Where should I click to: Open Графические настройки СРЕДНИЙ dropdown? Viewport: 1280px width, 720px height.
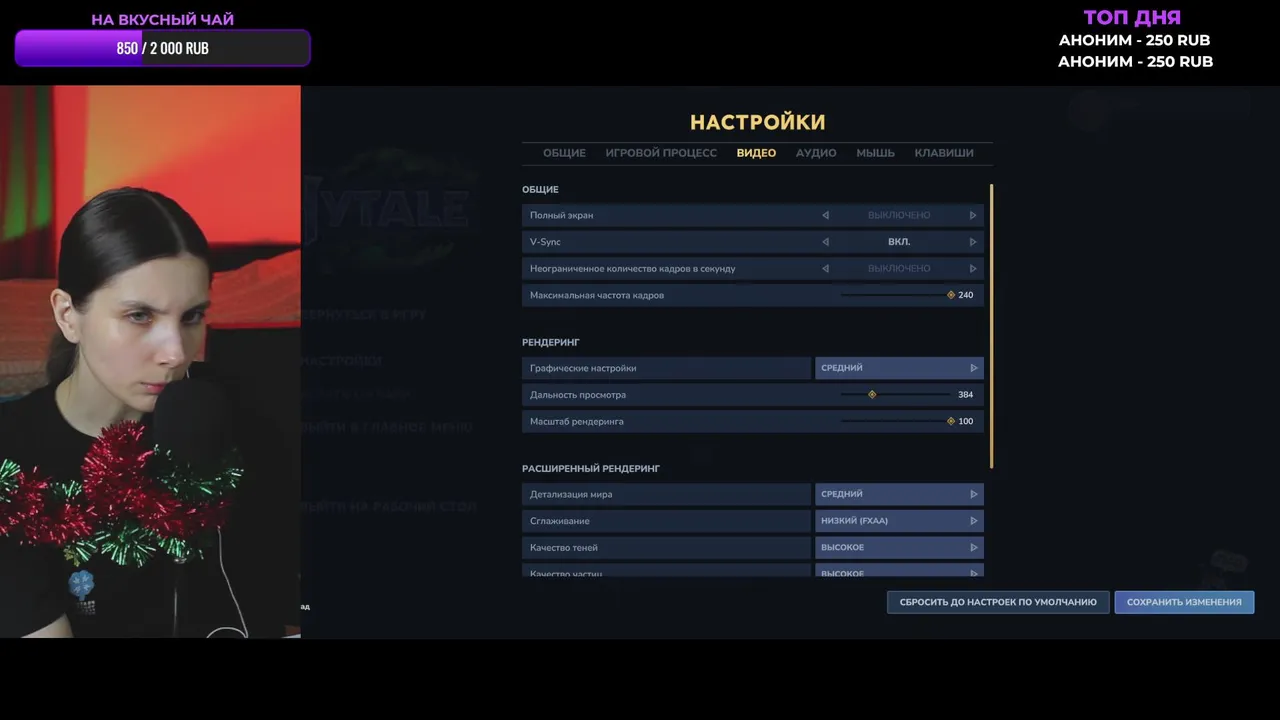[x=899, y=368]
